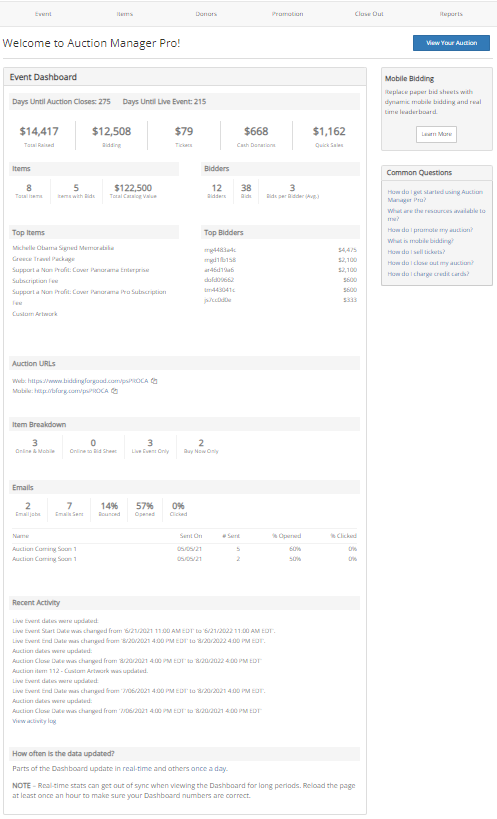
Task: Click the $333 top bidder amount
Action: click(x=350, y=300)
